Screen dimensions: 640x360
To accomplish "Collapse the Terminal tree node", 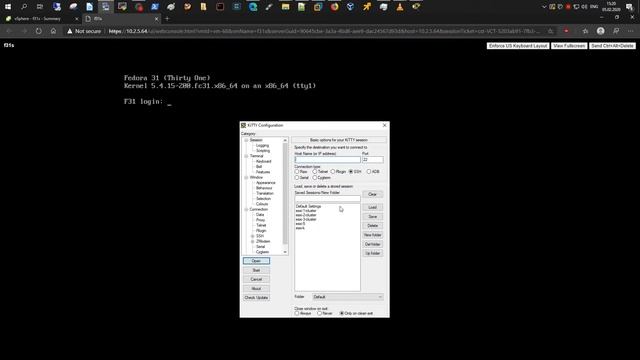I will (x=246, y=156).
